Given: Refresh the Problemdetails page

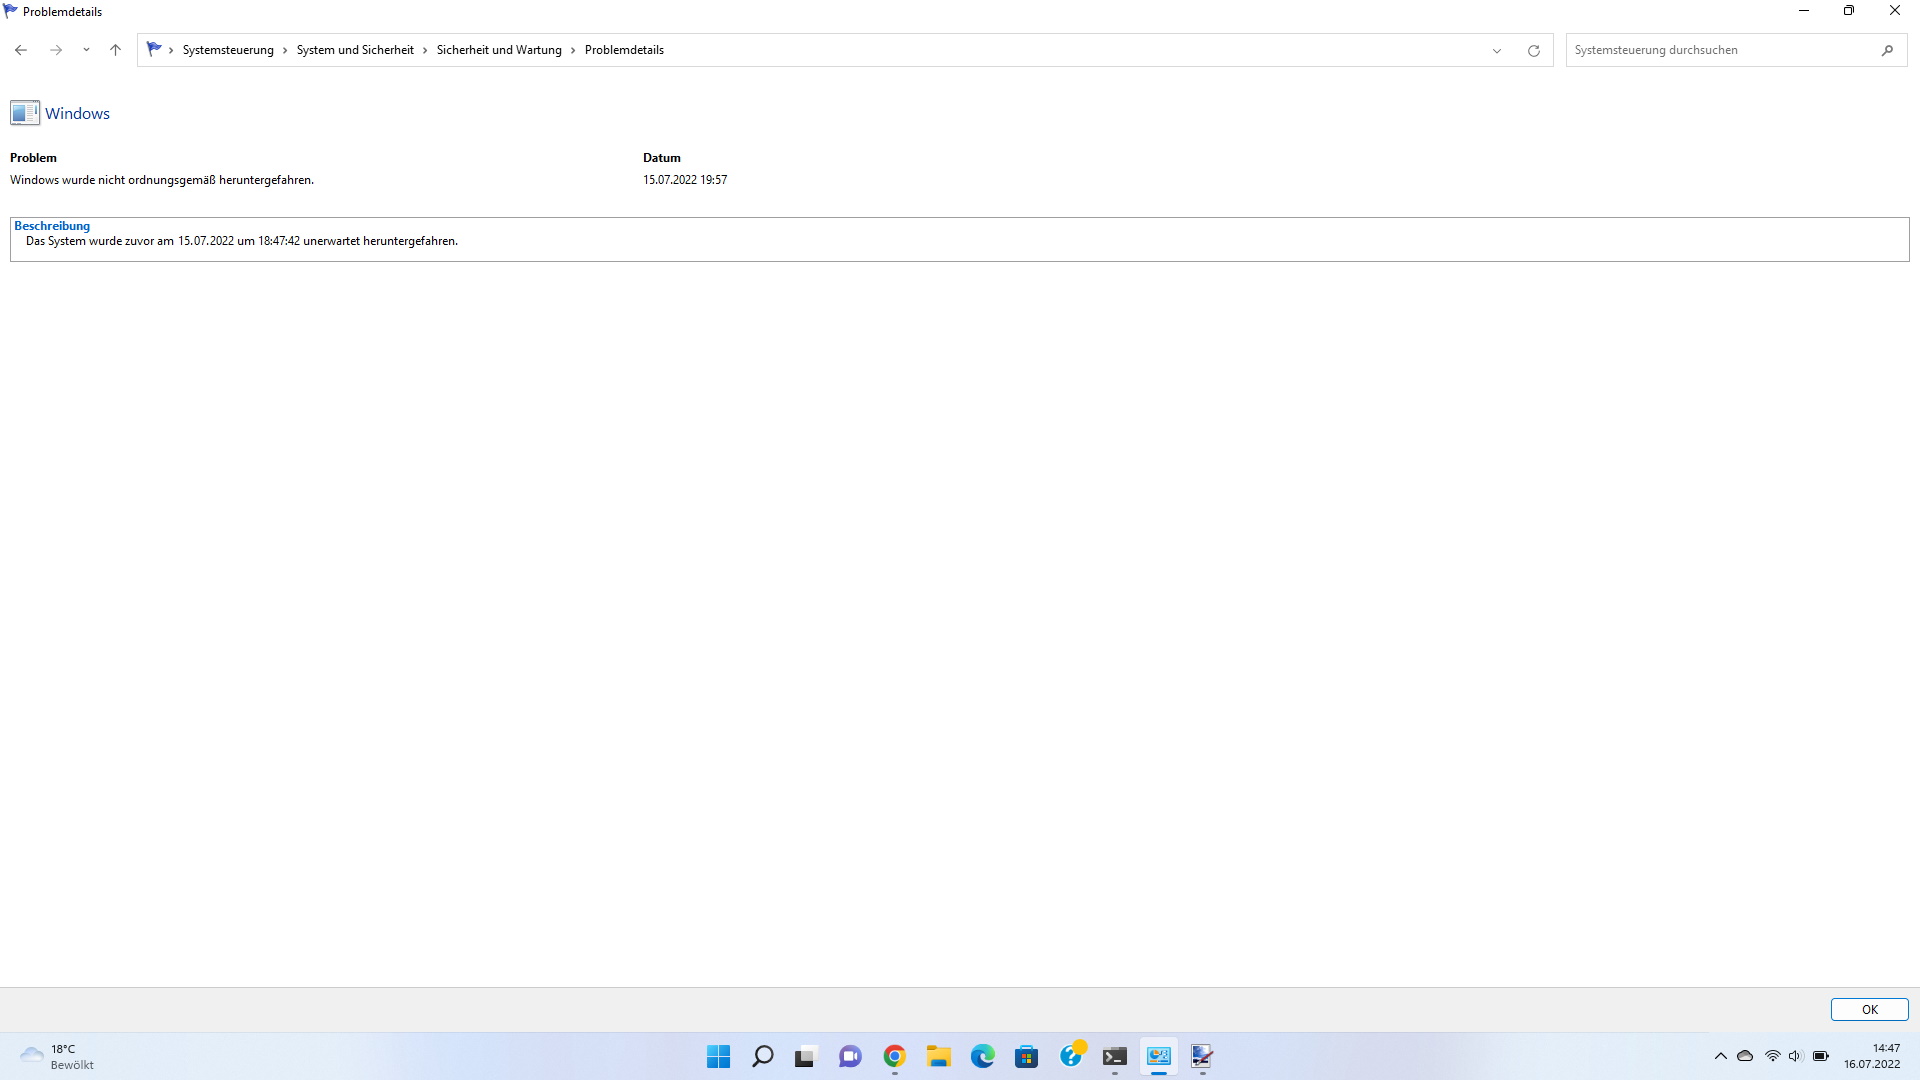Looking at the screenshot, I should click(1533, 50).
